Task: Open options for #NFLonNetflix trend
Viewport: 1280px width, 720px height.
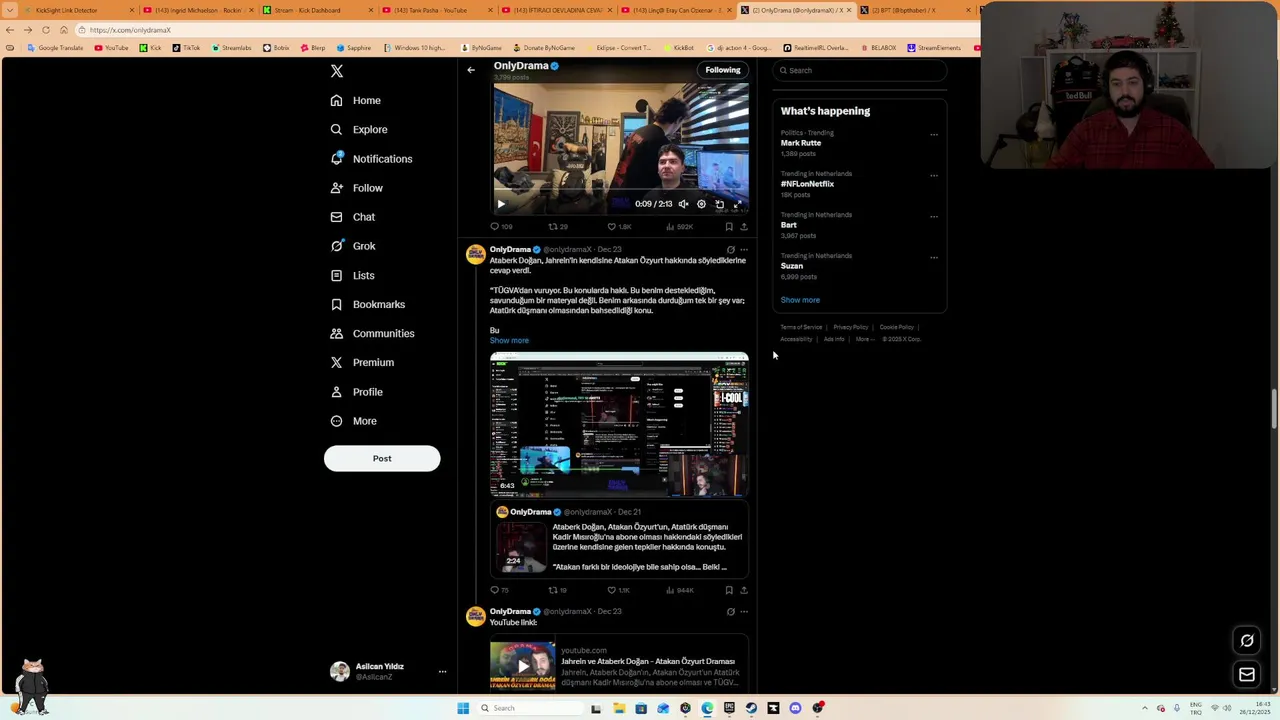Action: pyautogui.click(x=934, y=175)
